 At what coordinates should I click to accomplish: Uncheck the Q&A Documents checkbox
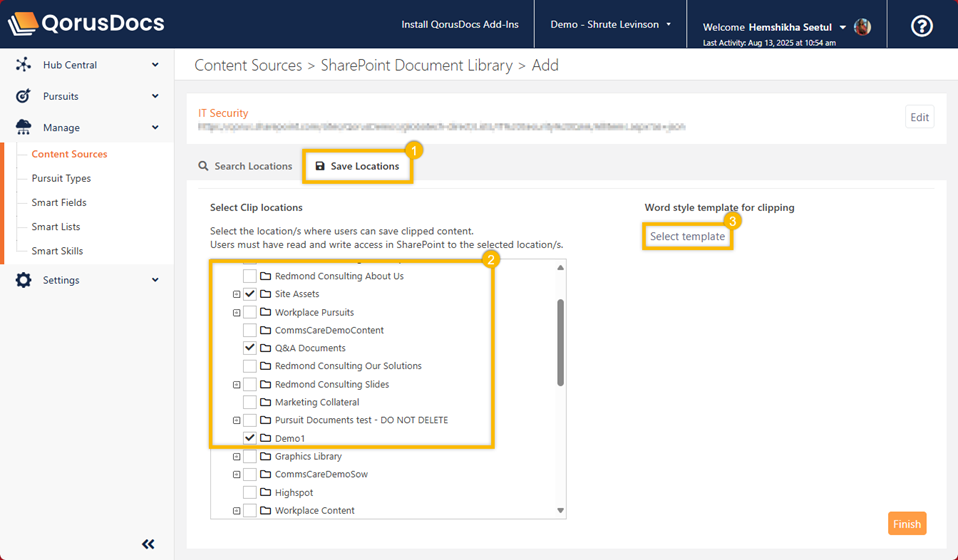click(x=250, y=348)
